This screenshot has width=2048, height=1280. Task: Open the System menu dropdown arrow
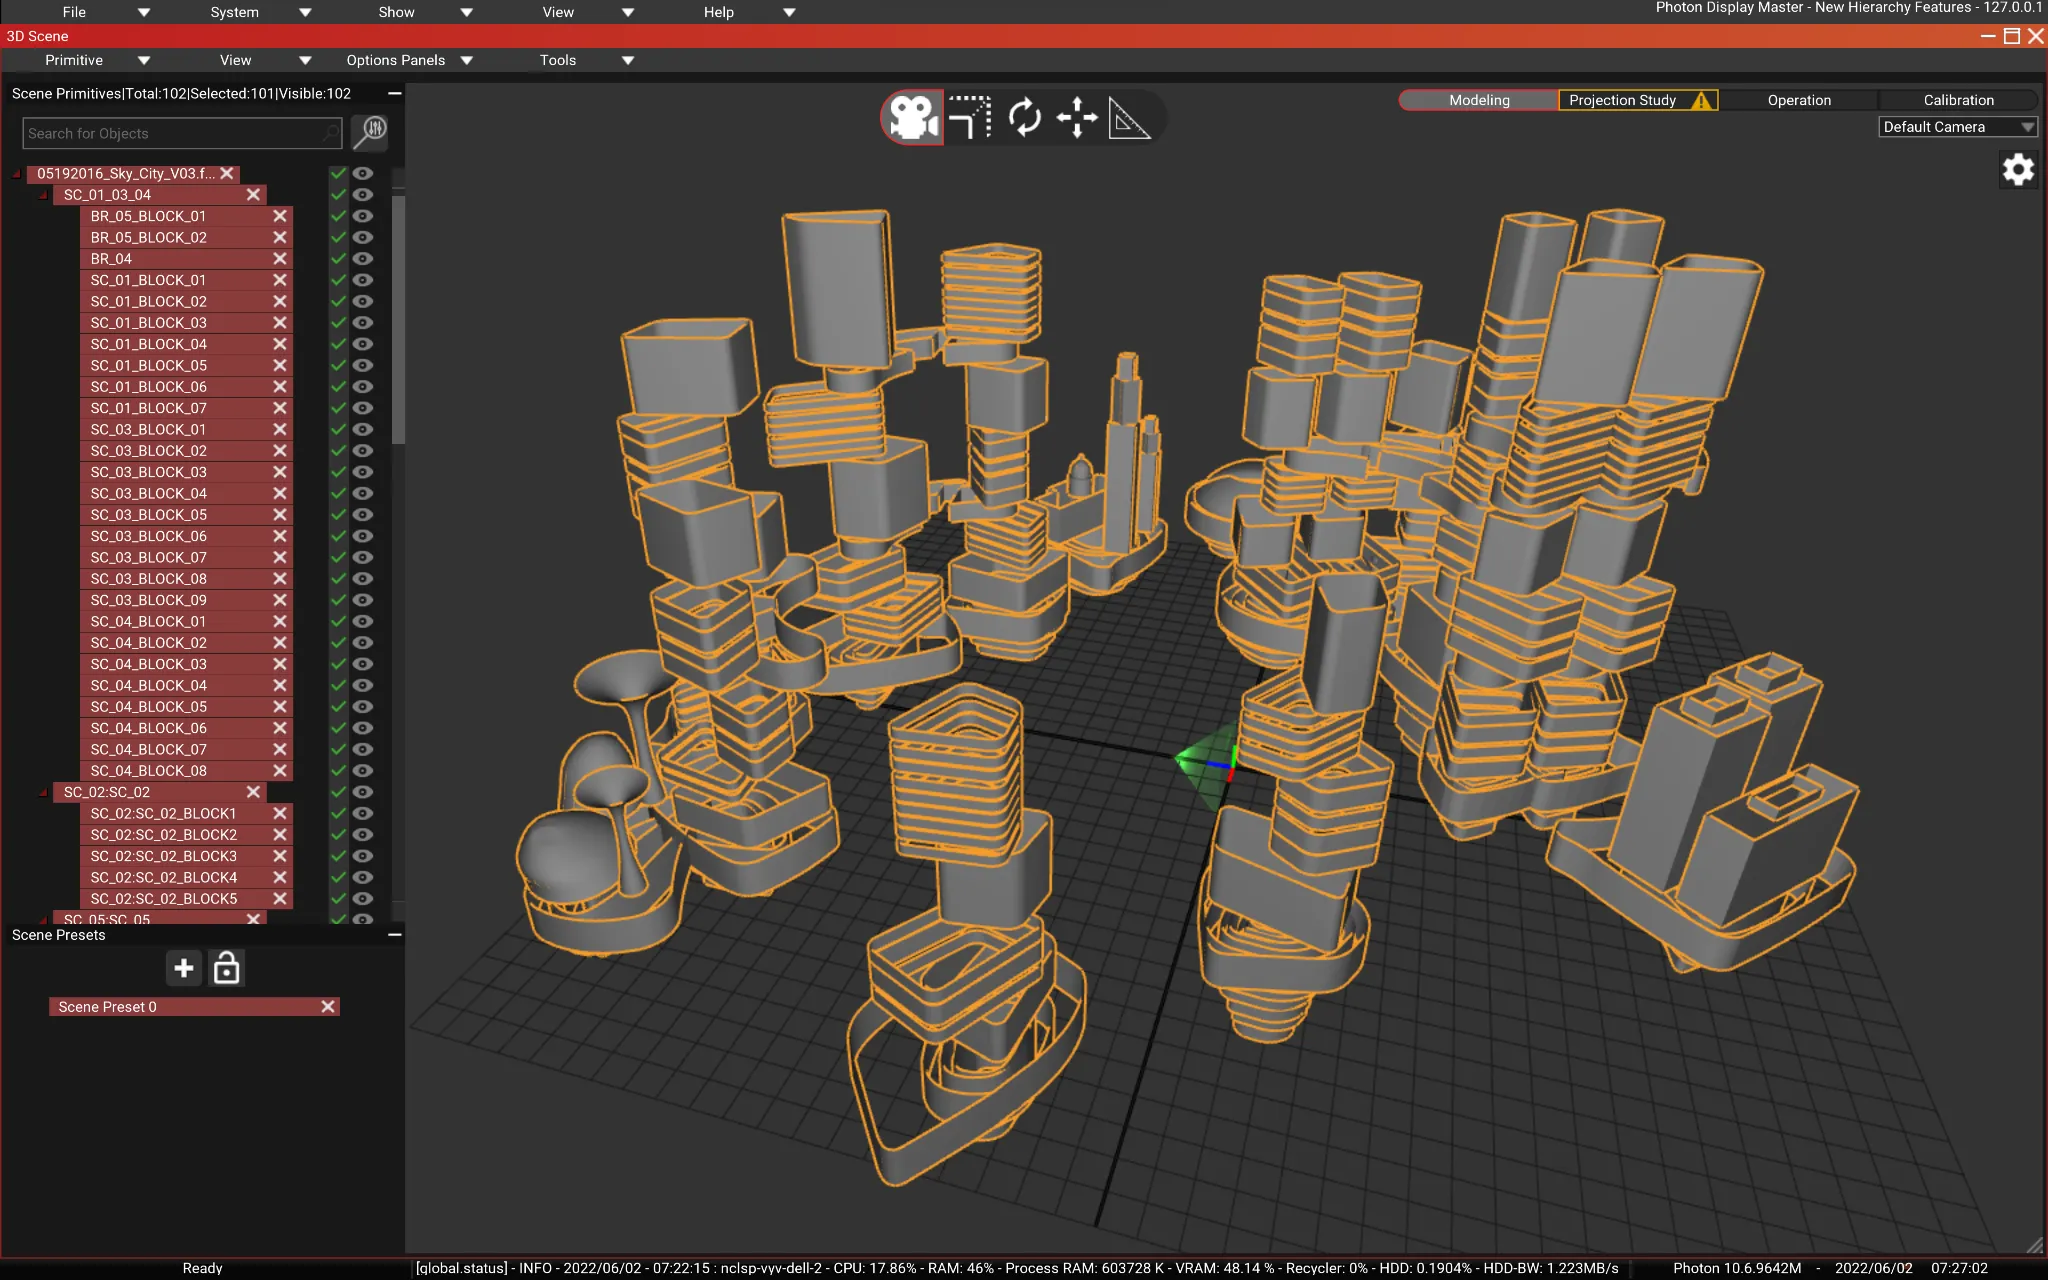(x=306, y=12)
